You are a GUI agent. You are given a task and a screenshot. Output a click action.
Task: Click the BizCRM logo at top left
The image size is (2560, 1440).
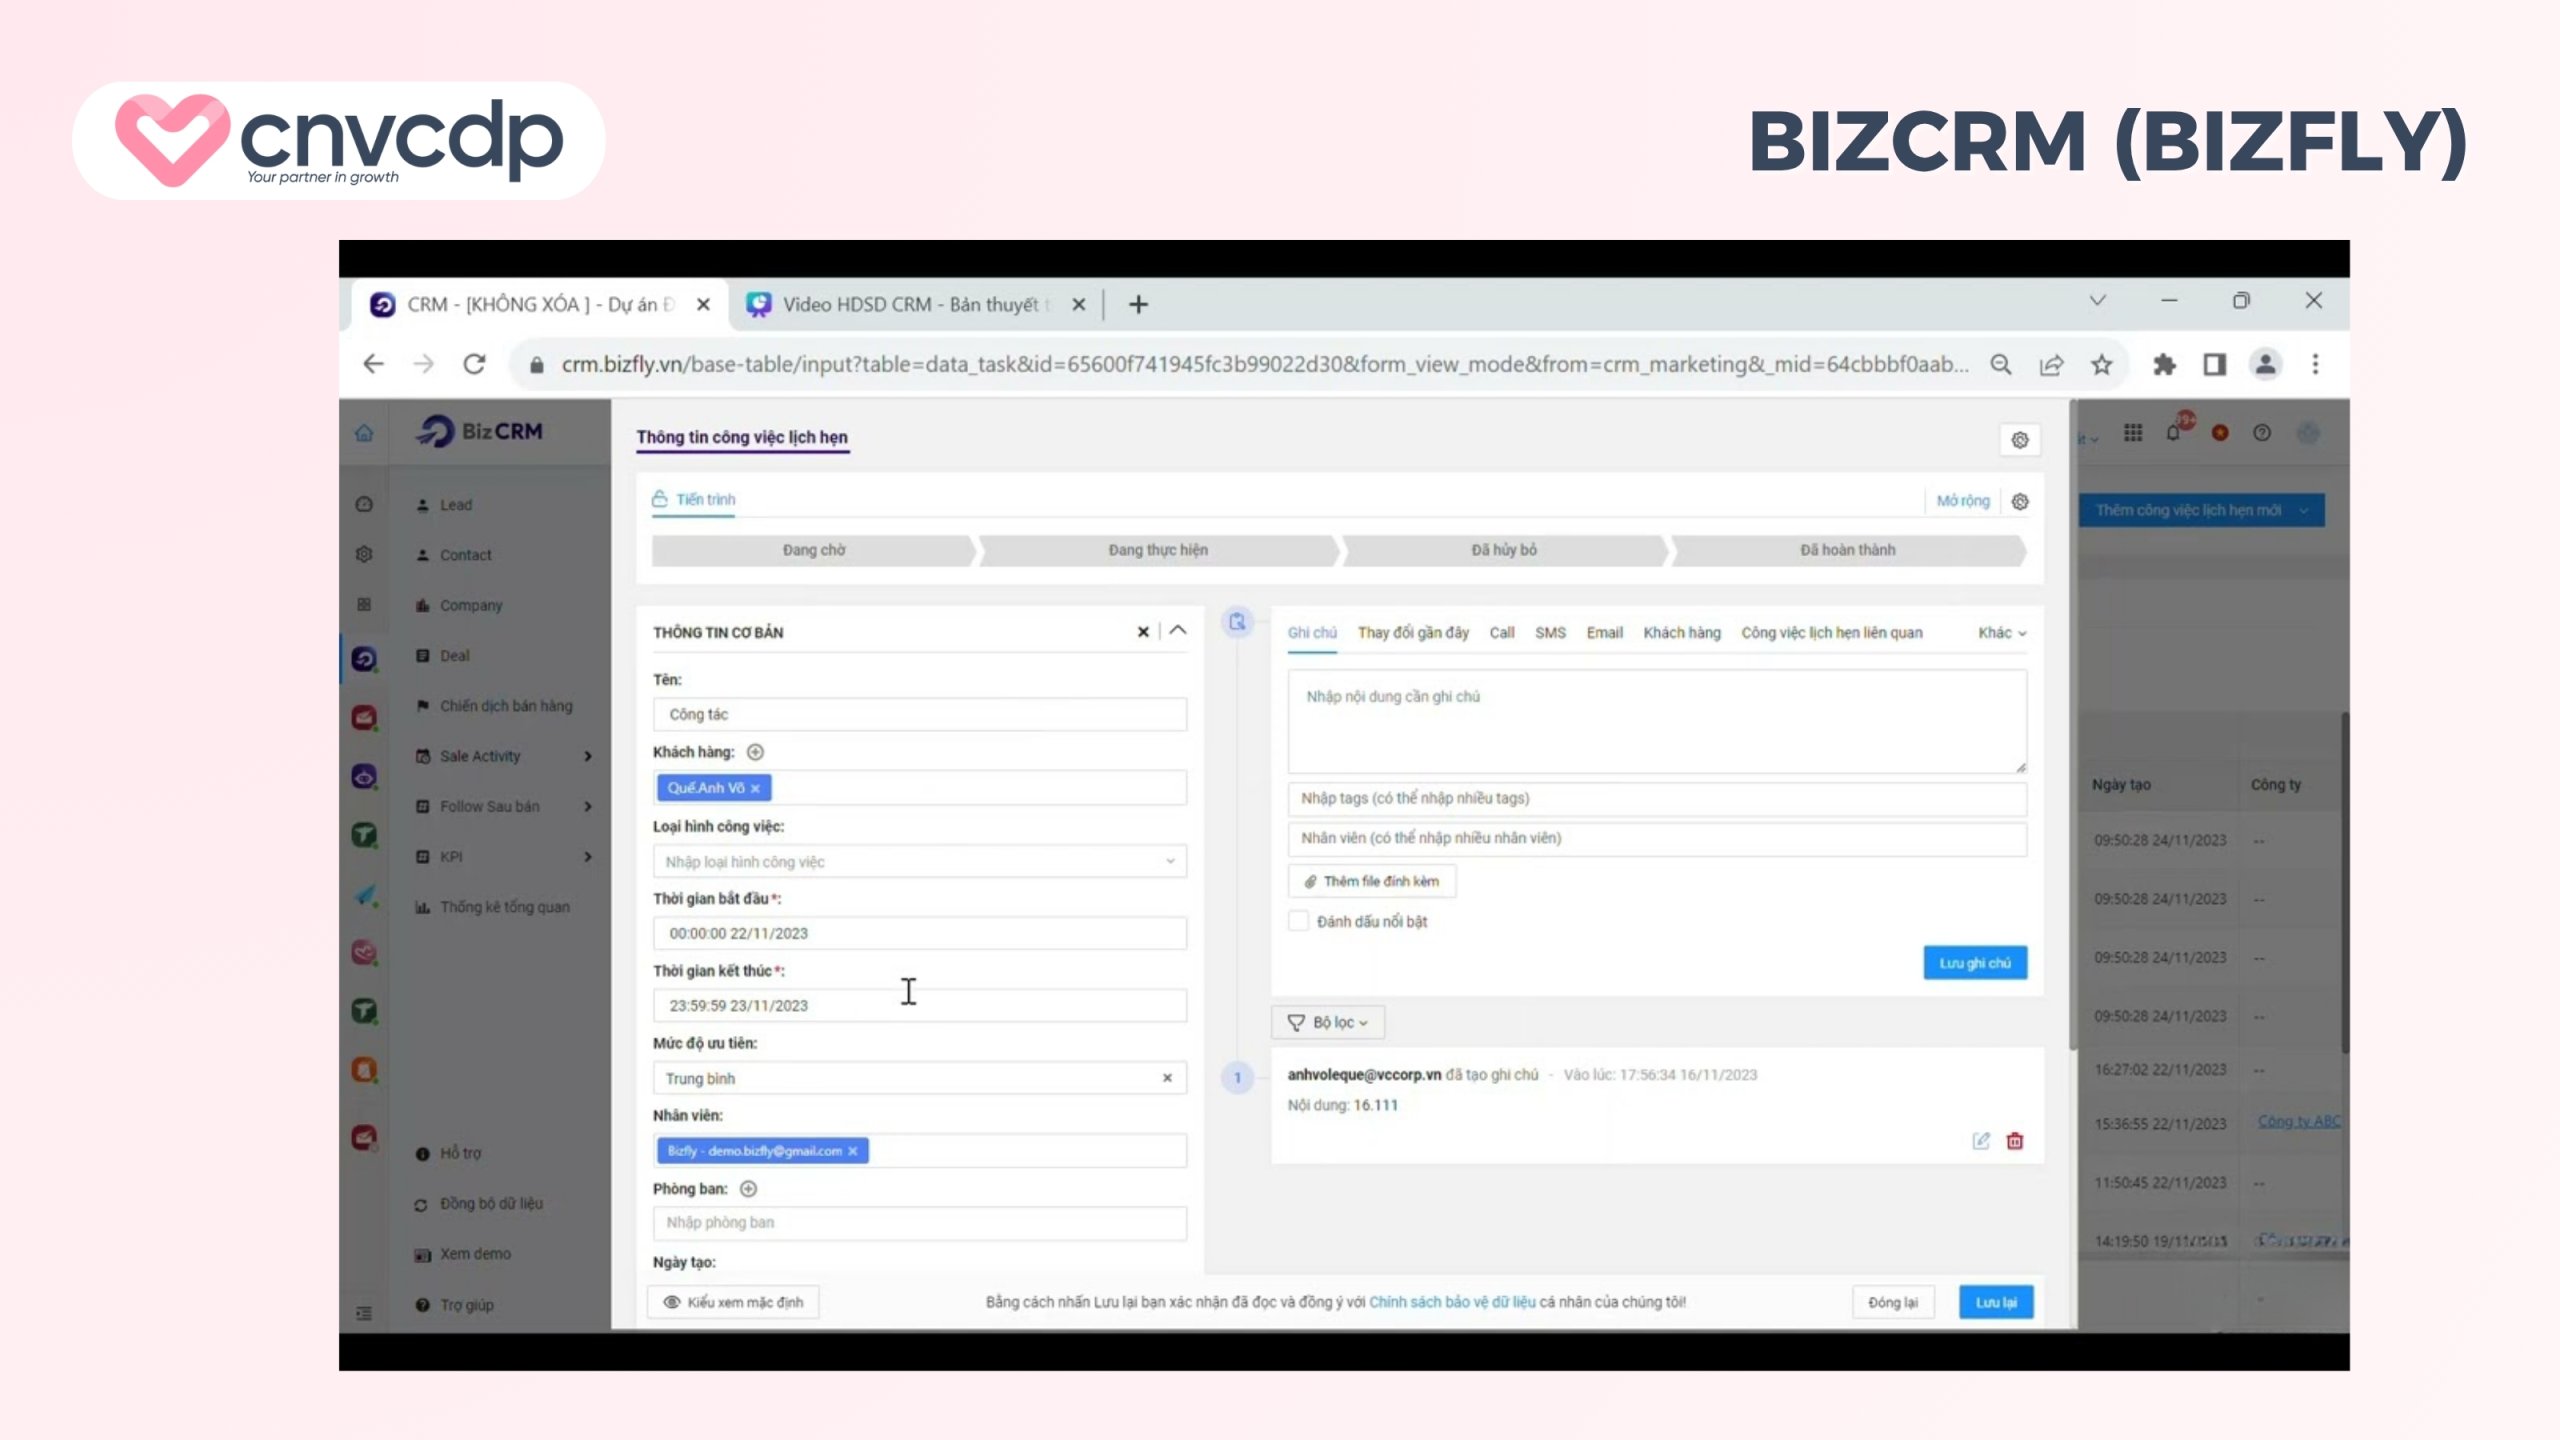click(x=478, y=431)
